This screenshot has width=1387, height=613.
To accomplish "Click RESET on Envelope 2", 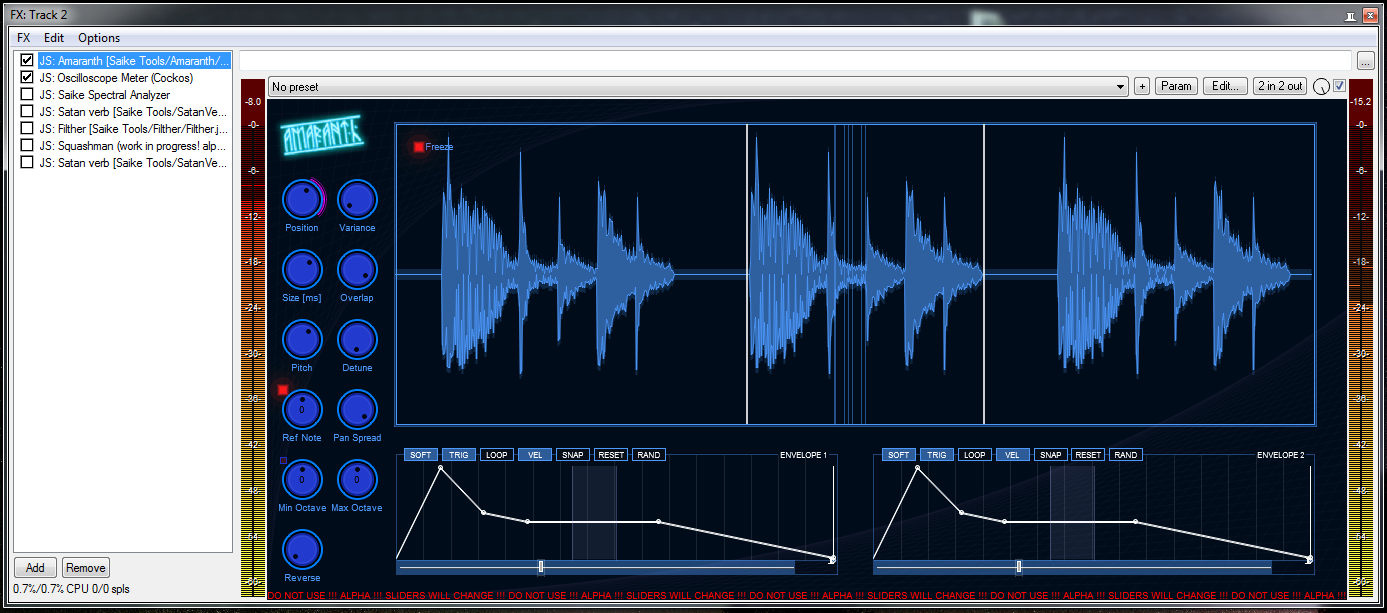I will tap(1088, 455).
